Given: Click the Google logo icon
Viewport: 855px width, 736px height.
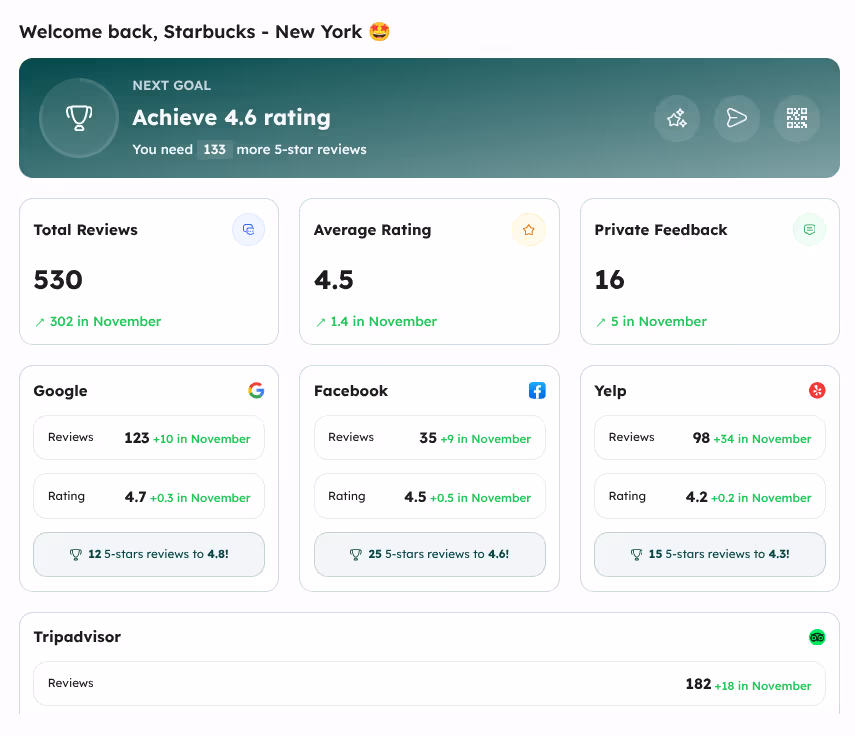Looking at the screenshot, I should click(256, 390).
